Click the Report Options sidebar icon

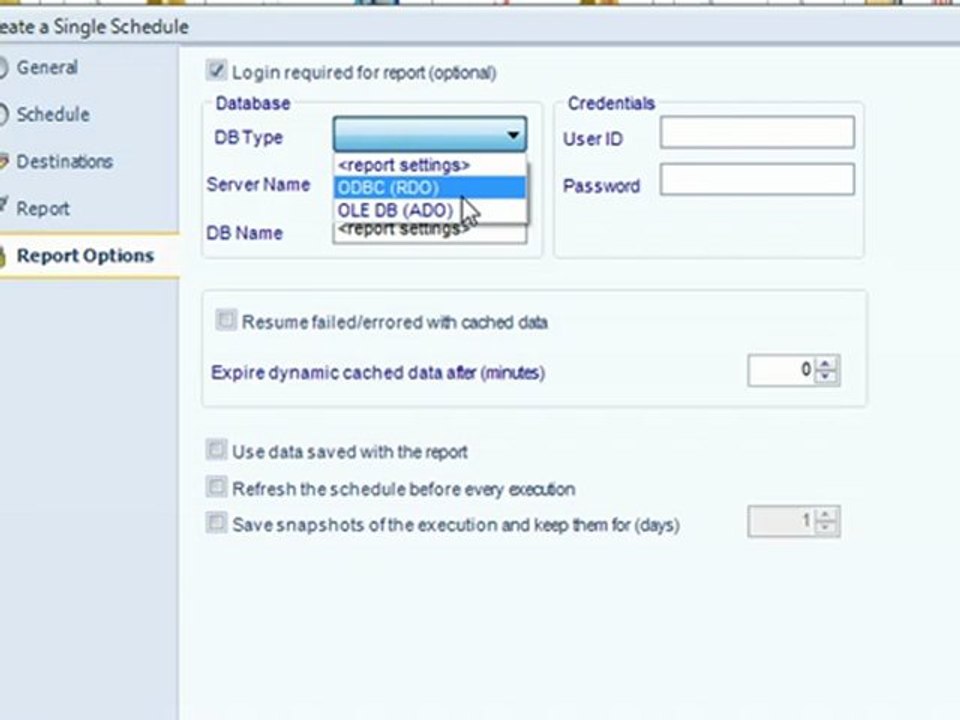tap(2, 256)
